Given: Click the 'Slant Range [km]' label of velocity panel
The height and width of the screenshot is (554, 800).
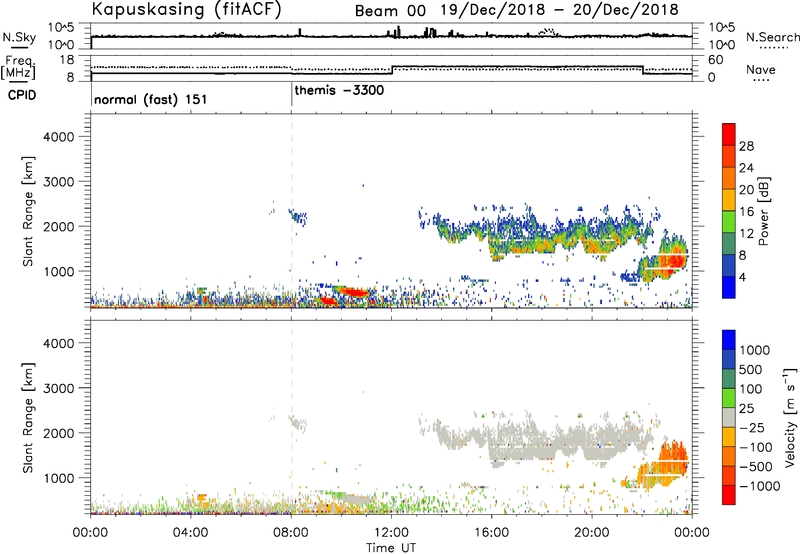Looking at the screenshot, I should 28,418.
